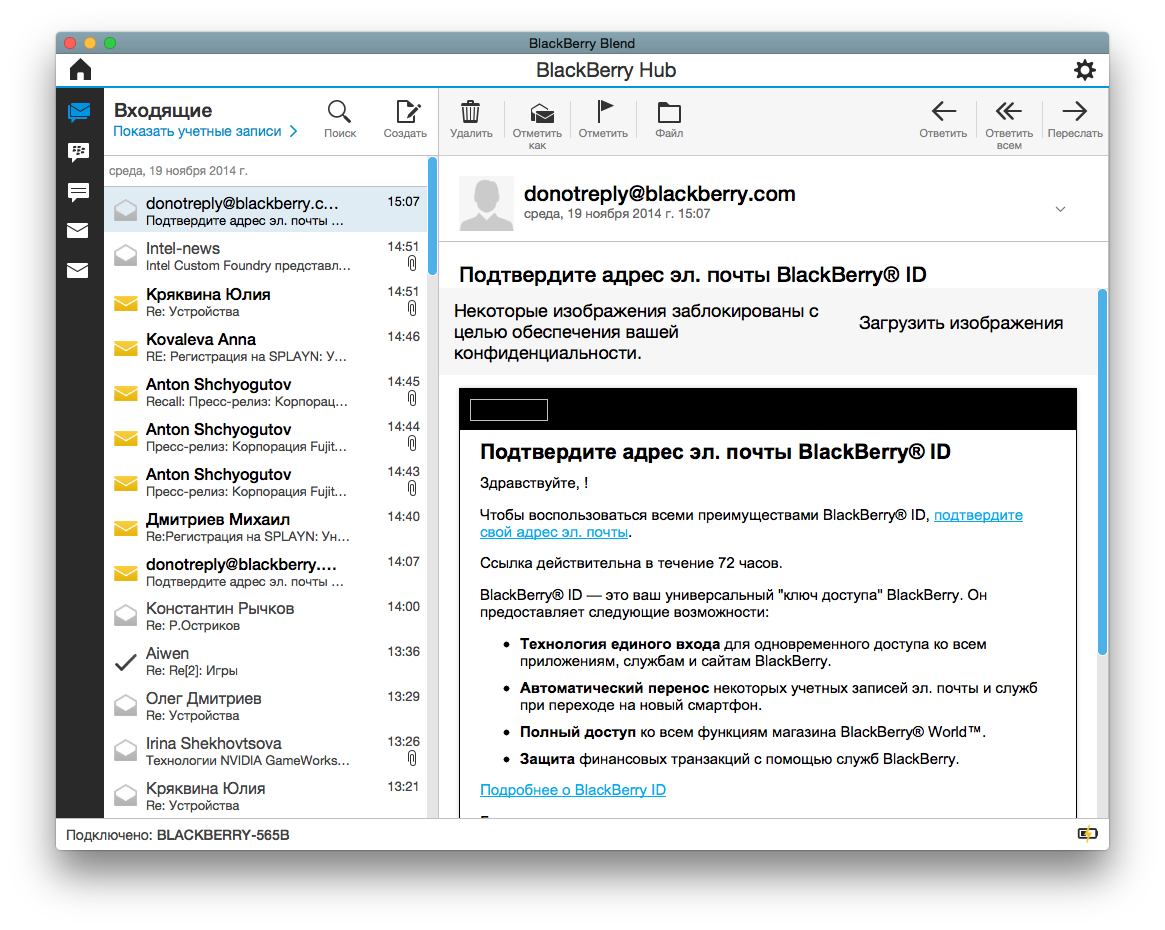Click the battery connection status icon

(1088, 834)
